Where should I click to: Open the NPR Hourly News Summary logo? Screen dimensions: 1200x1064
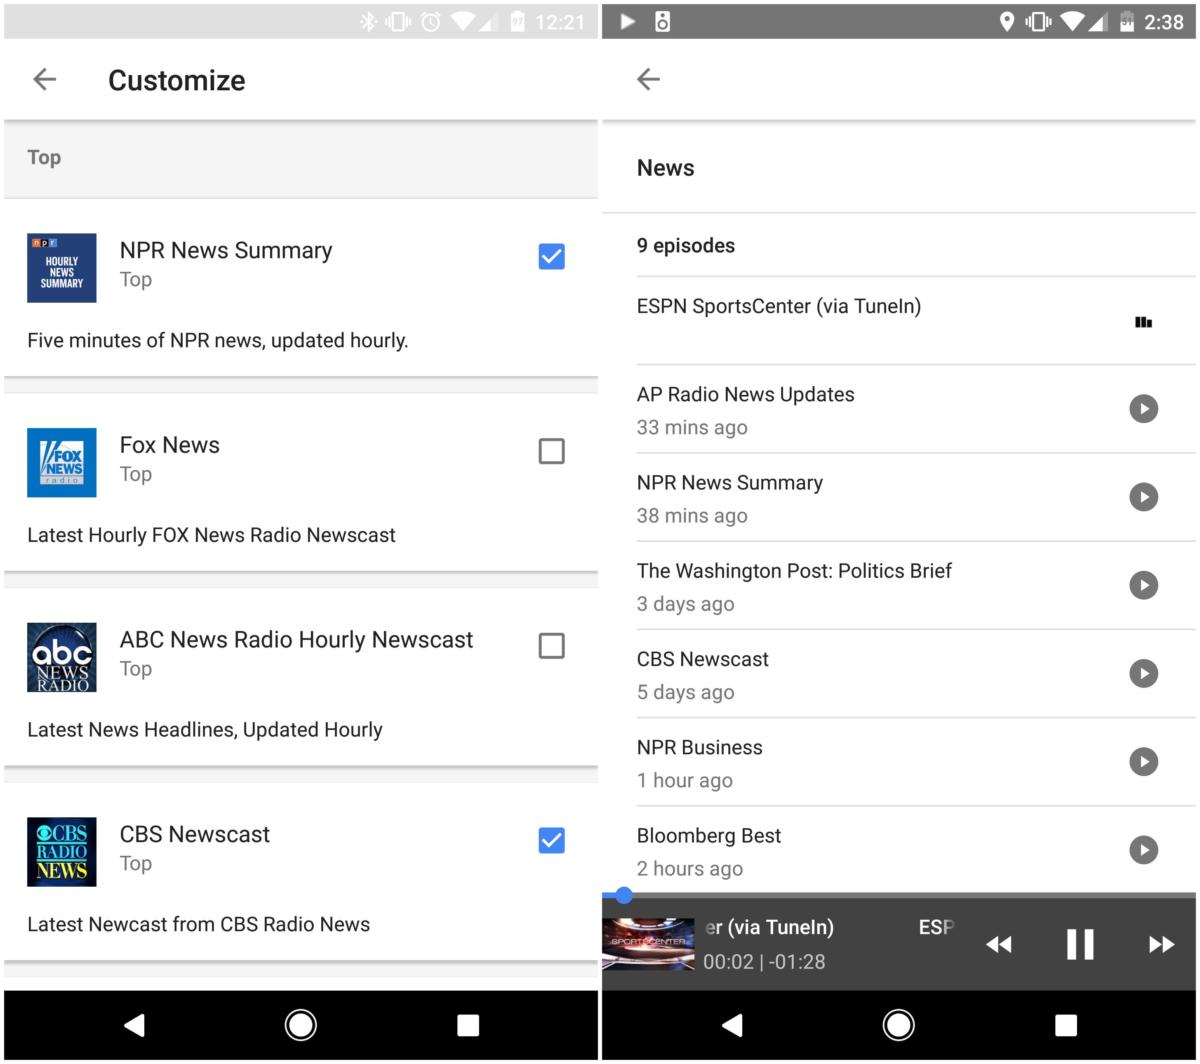(x=62, y=268)
